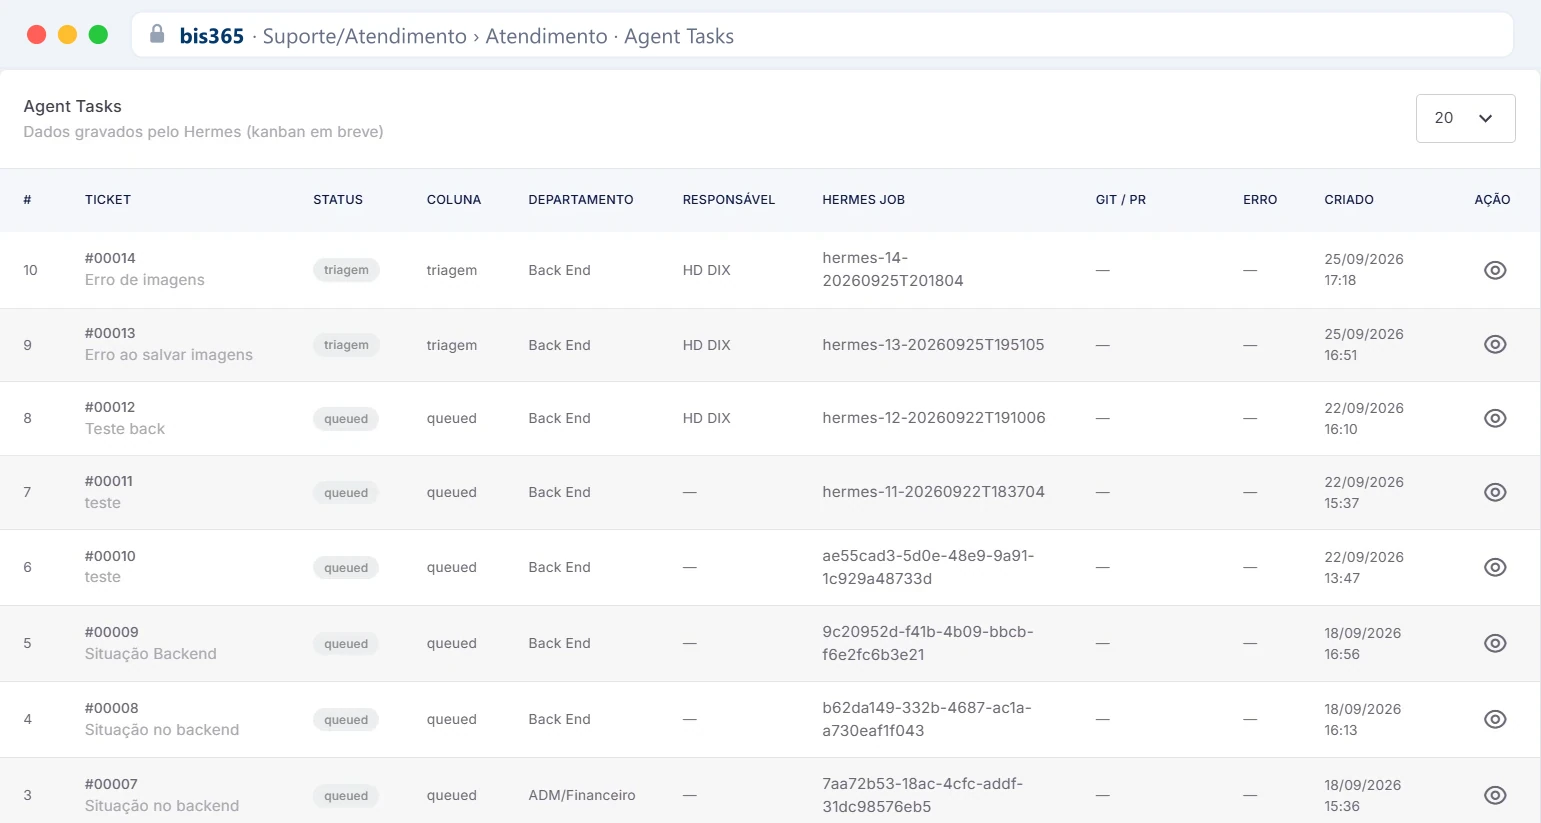Click the TICKET column header
Screen dimensions: 1541x823
pos(108,200)
